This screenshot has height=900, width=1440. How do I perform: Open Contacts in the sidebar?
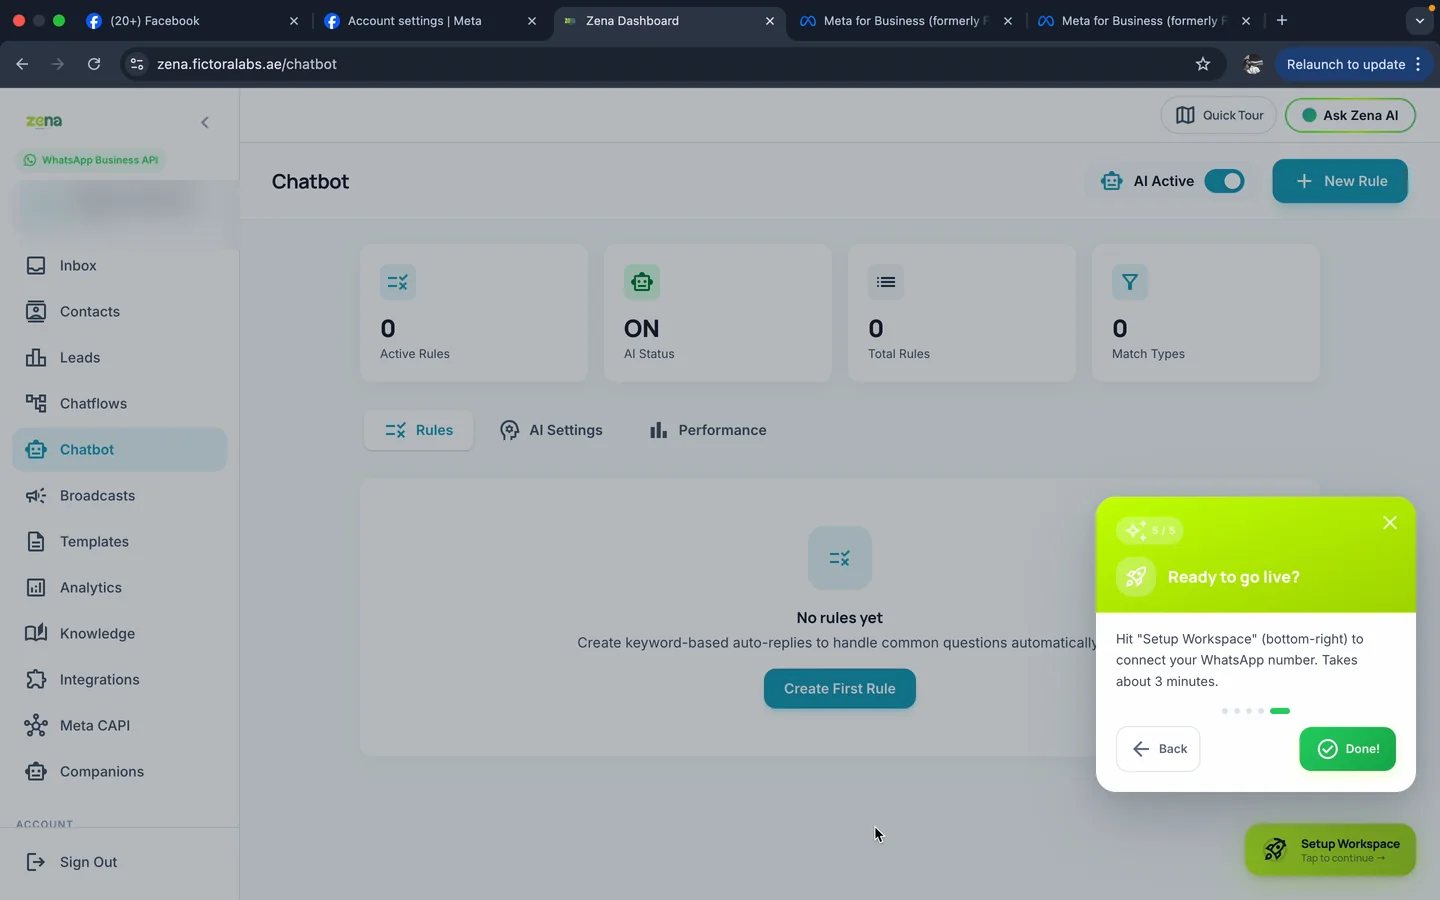[x=119, y=311]
